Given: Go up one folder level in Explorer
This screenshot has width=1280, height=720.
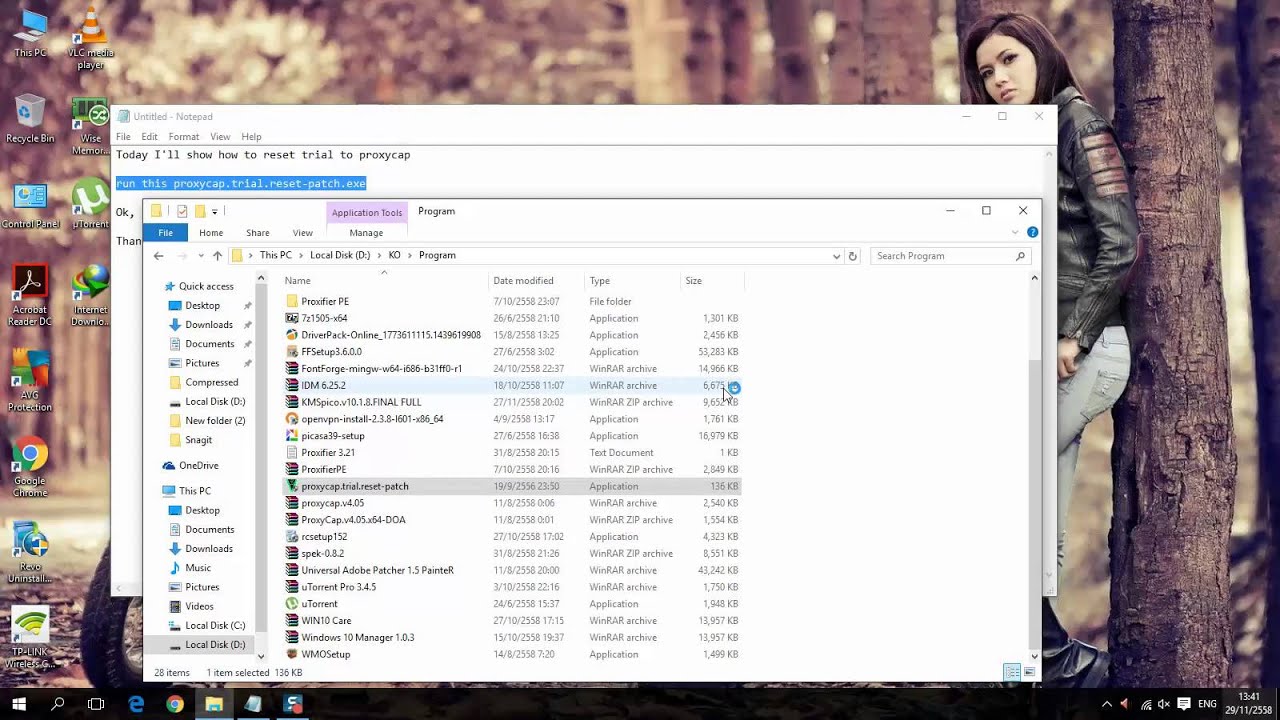Looking at the screenshot, I should click(217, 256).
